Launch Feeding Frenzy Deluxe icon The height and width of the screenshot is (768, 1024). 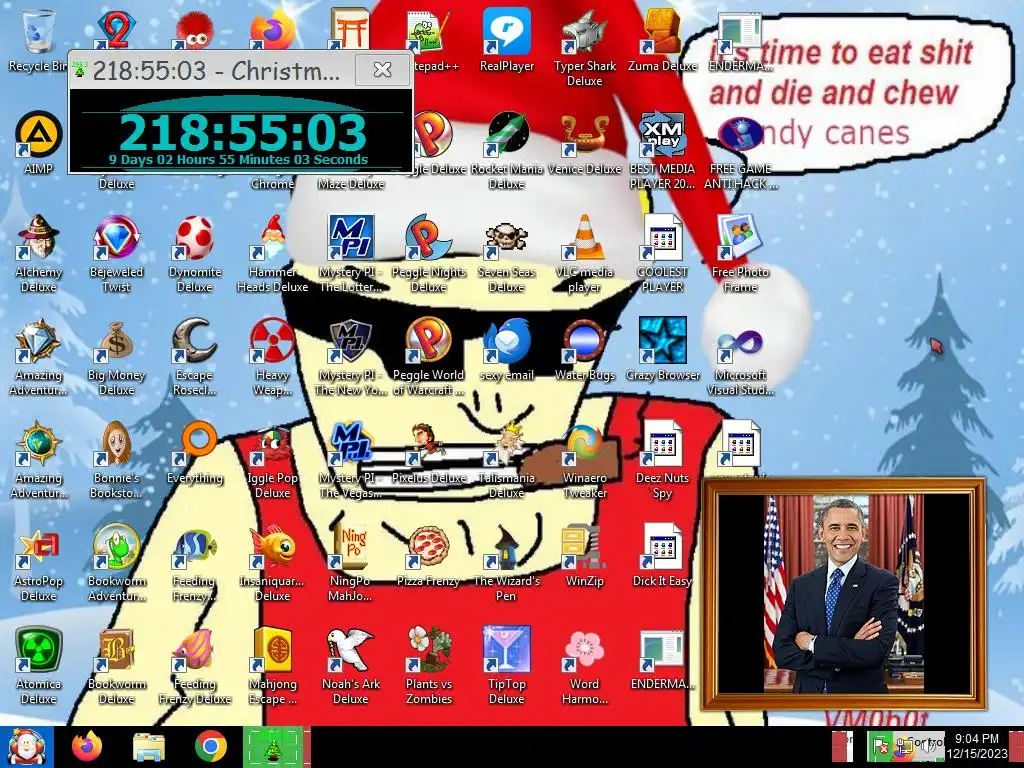[x=195, y=666]
